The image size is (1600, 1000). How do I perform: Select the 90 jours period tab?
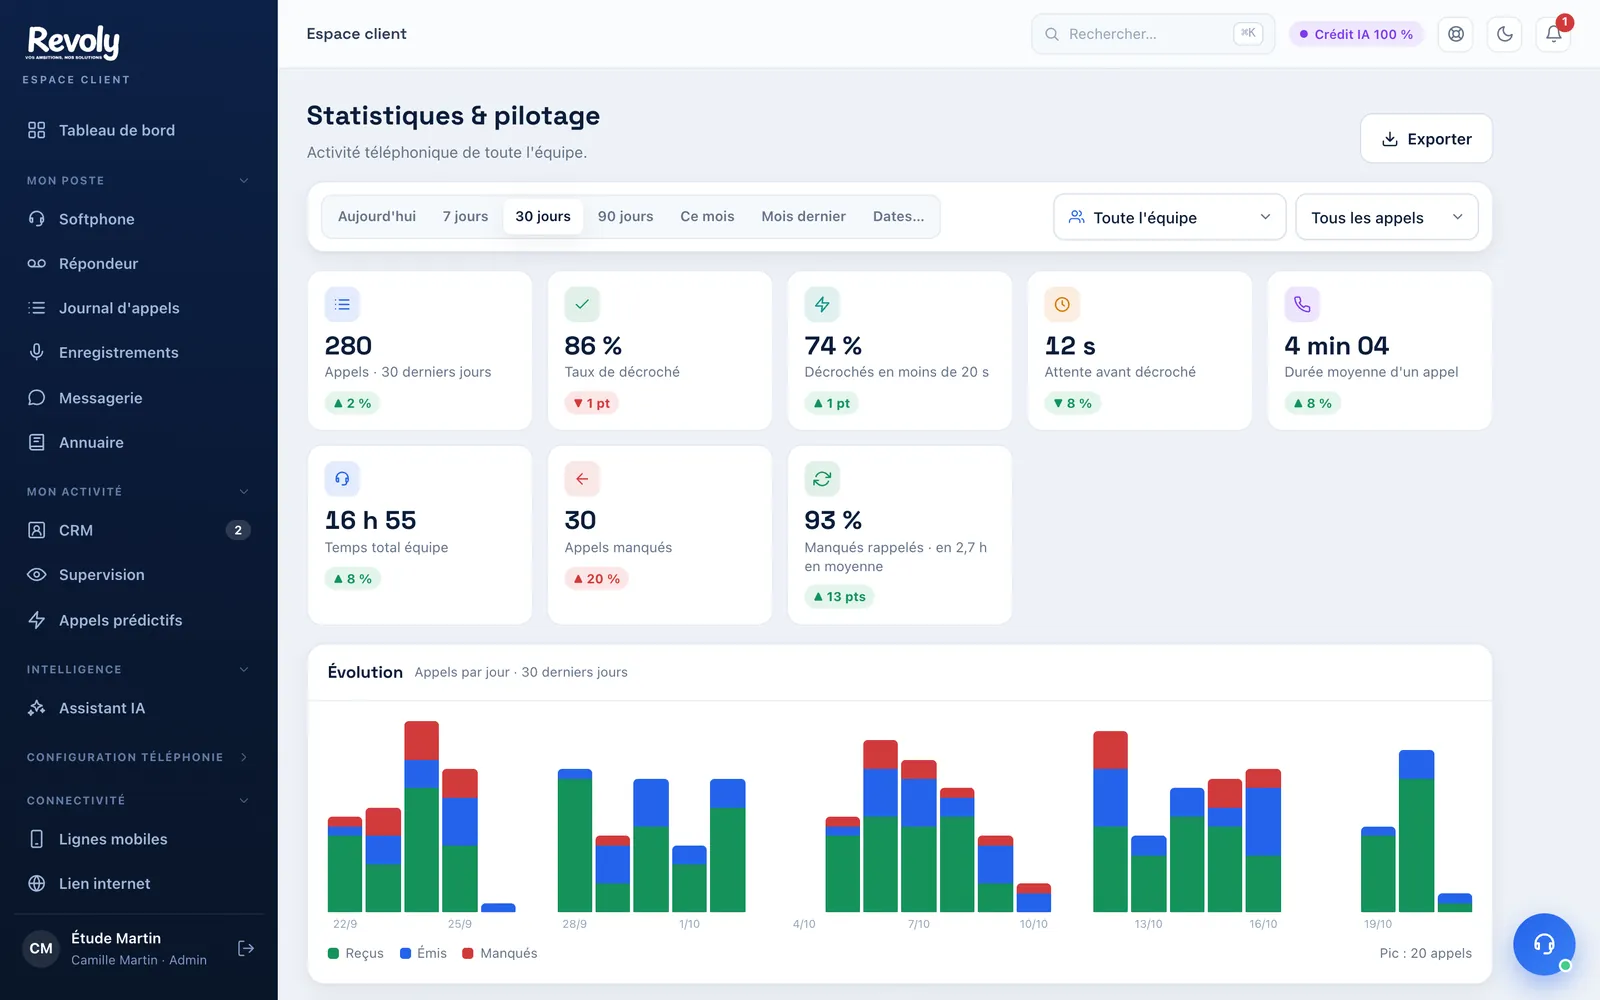tap(626, 216)
